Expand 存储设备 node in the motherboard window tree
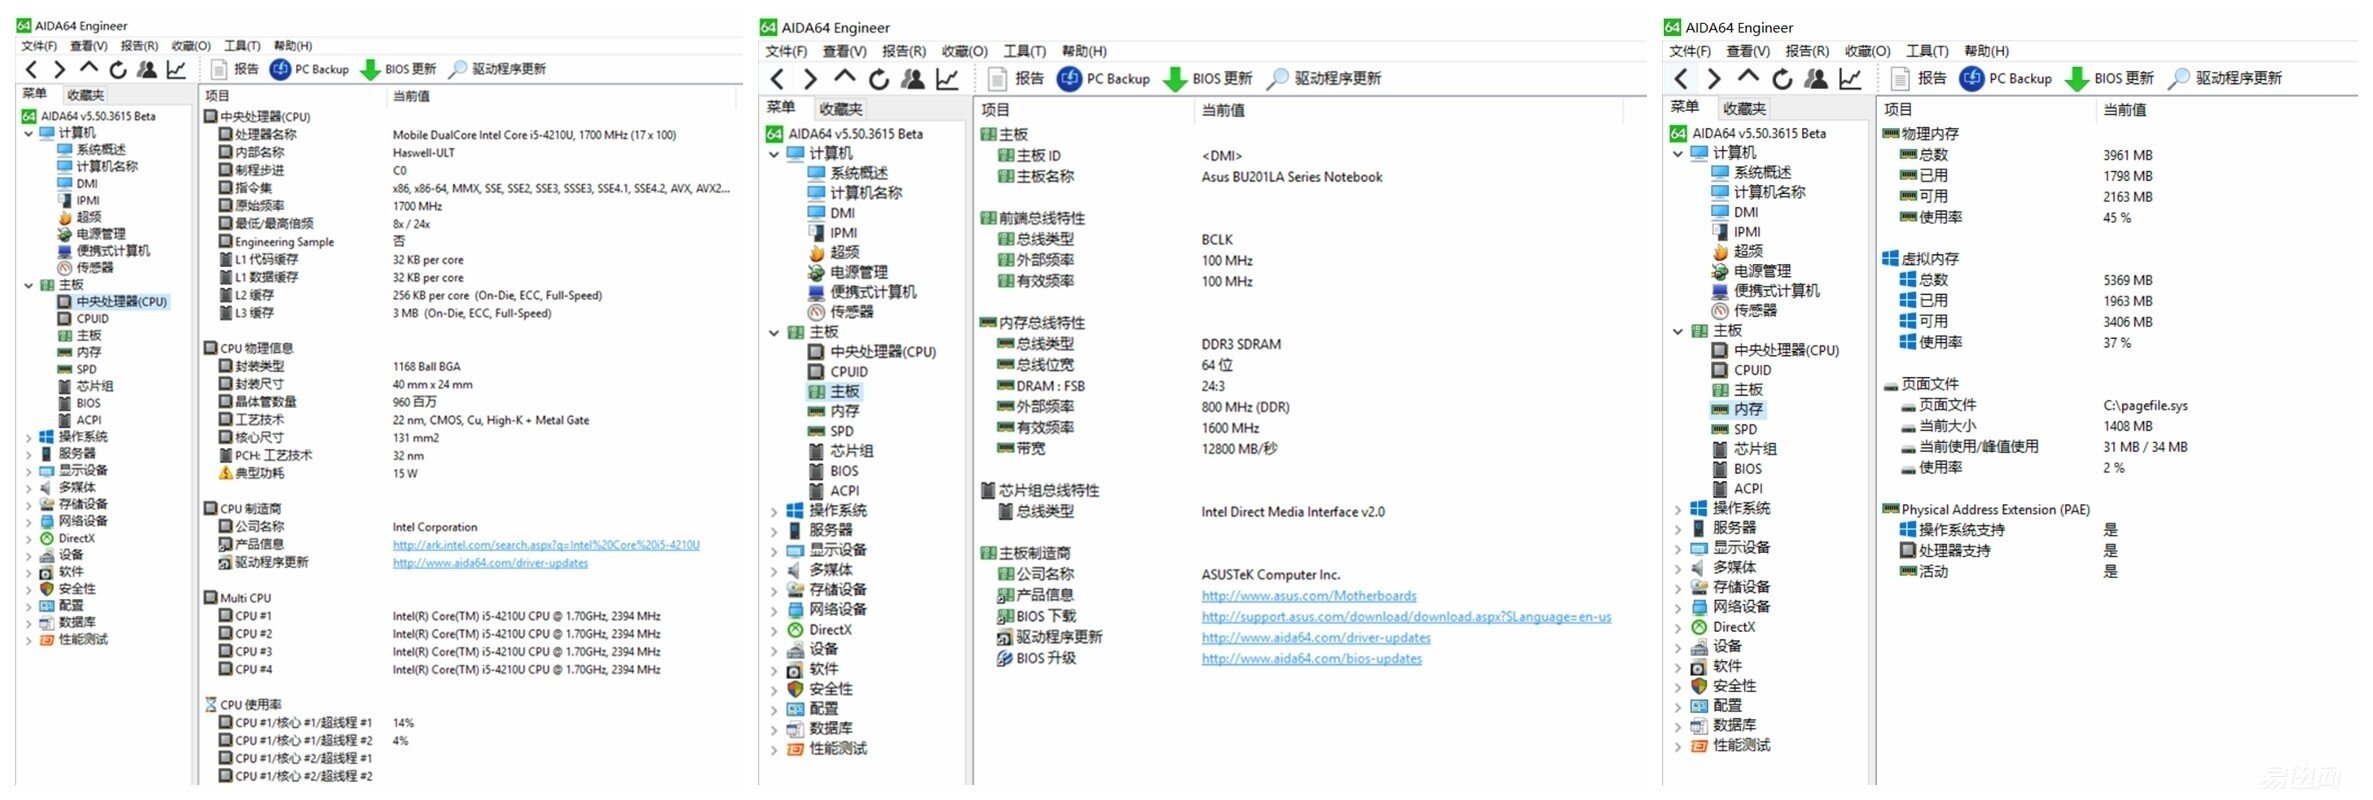The width and height of the screenshot is (2373, 800). (x=774, y=590)
